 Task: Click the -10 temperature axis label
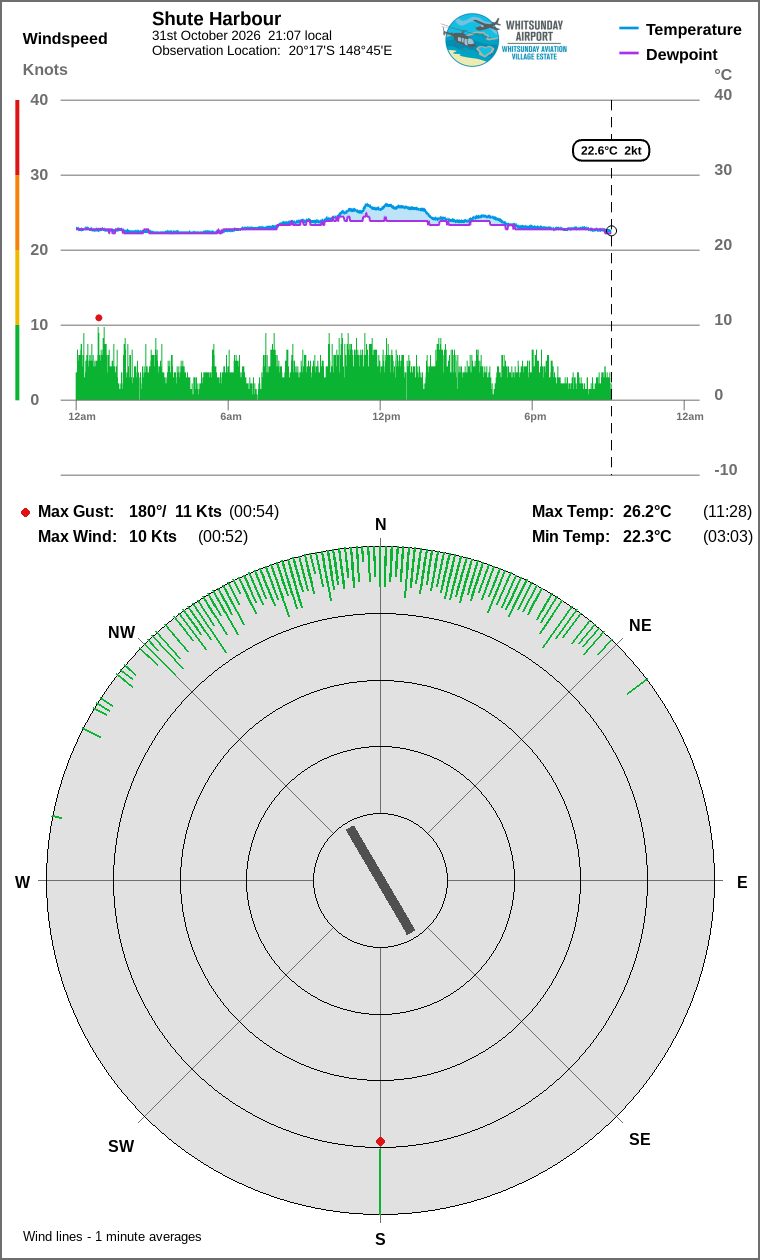click(x=726, y=470)
